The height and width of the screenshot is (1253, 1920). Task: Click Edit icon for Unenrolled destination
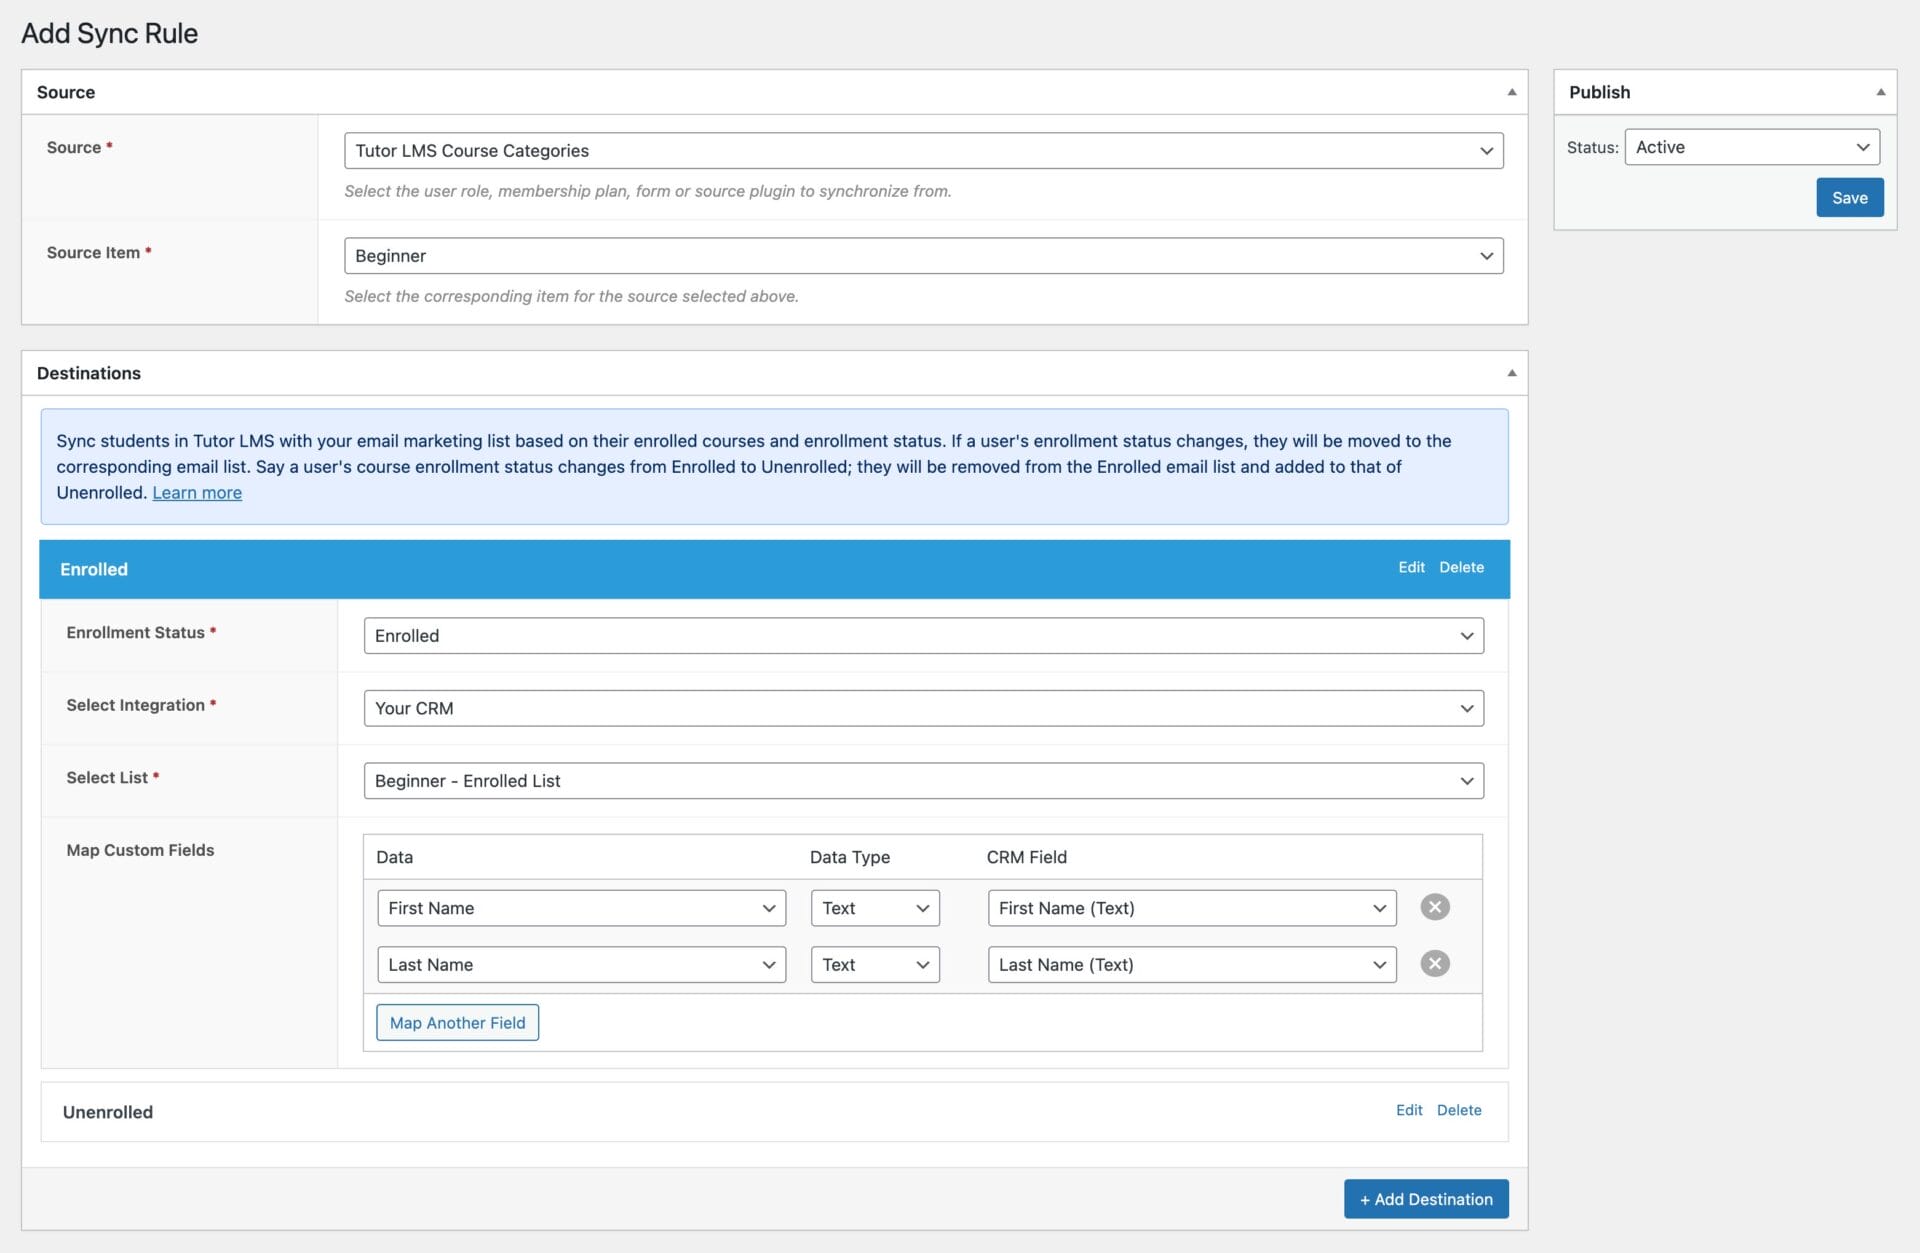(1408, 1110)
